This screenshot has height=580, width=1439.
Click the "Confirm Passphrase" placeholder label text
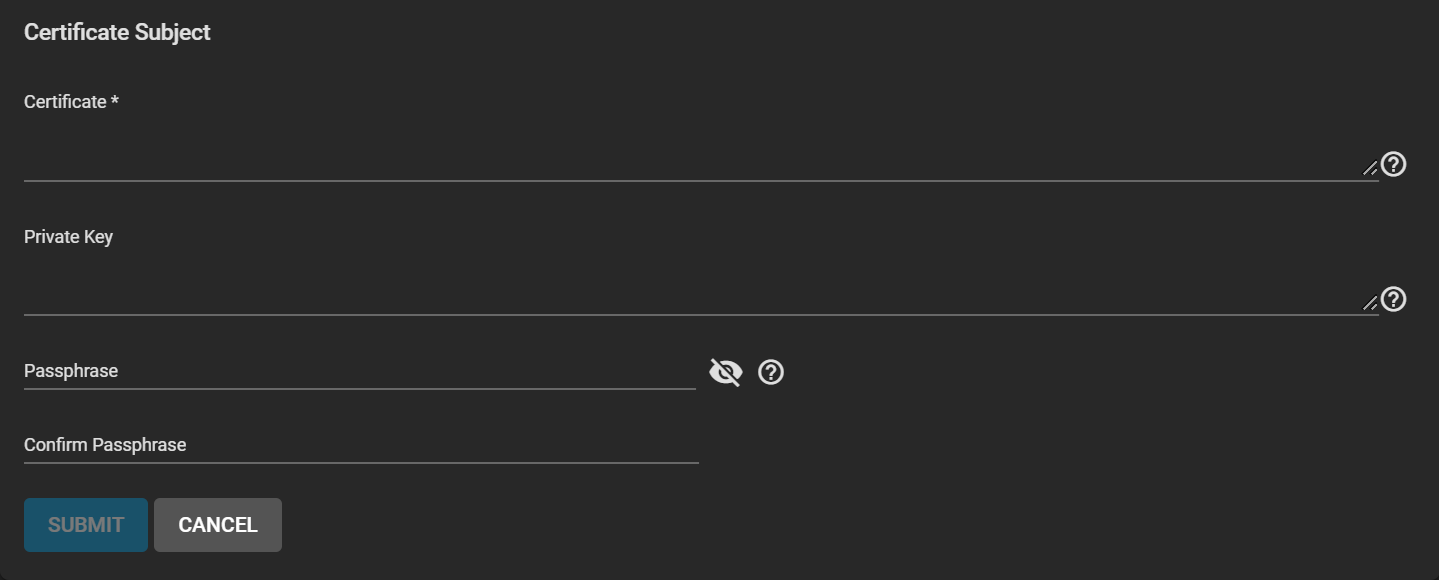(105, 445)
